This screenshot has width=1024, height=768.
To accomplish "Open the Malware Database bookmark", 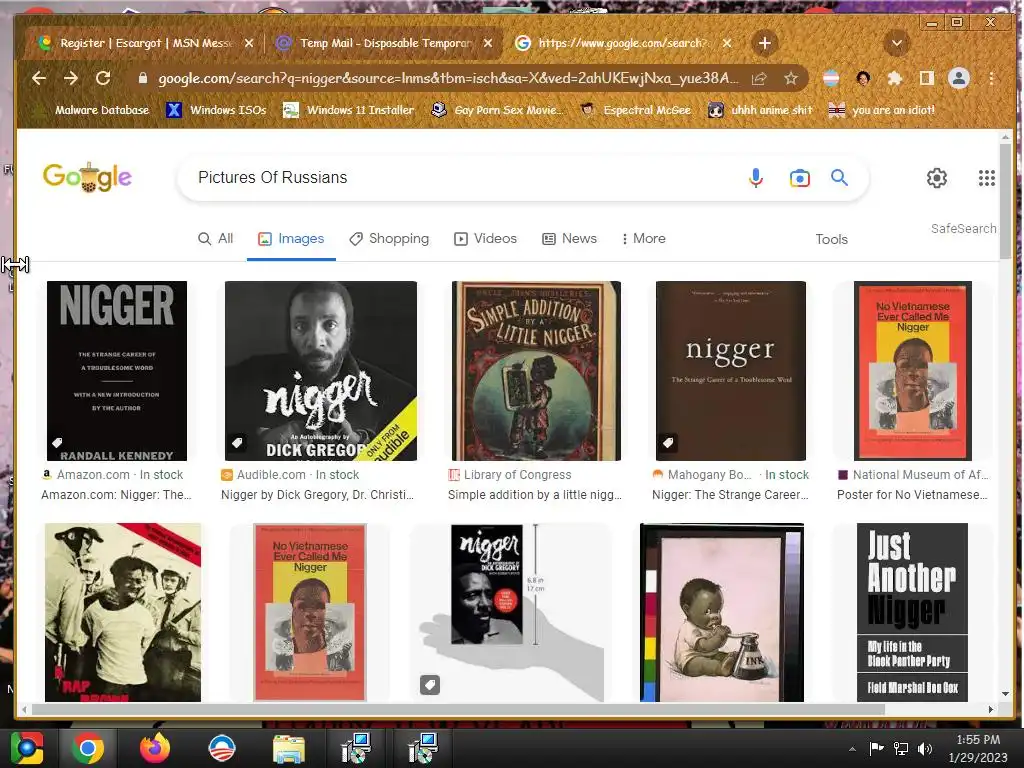I will tap(92, 110).
